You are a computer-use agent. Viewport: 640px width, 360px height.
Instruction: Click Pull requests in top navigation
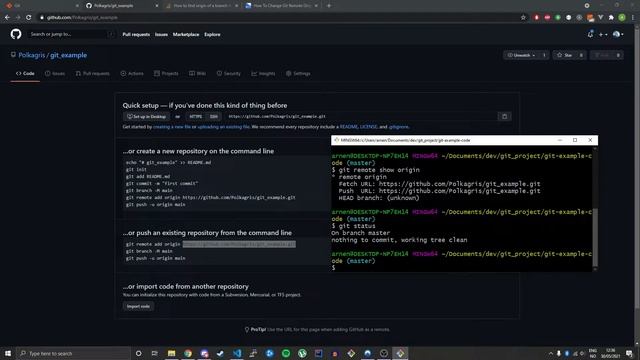click(x=136, y=35)
